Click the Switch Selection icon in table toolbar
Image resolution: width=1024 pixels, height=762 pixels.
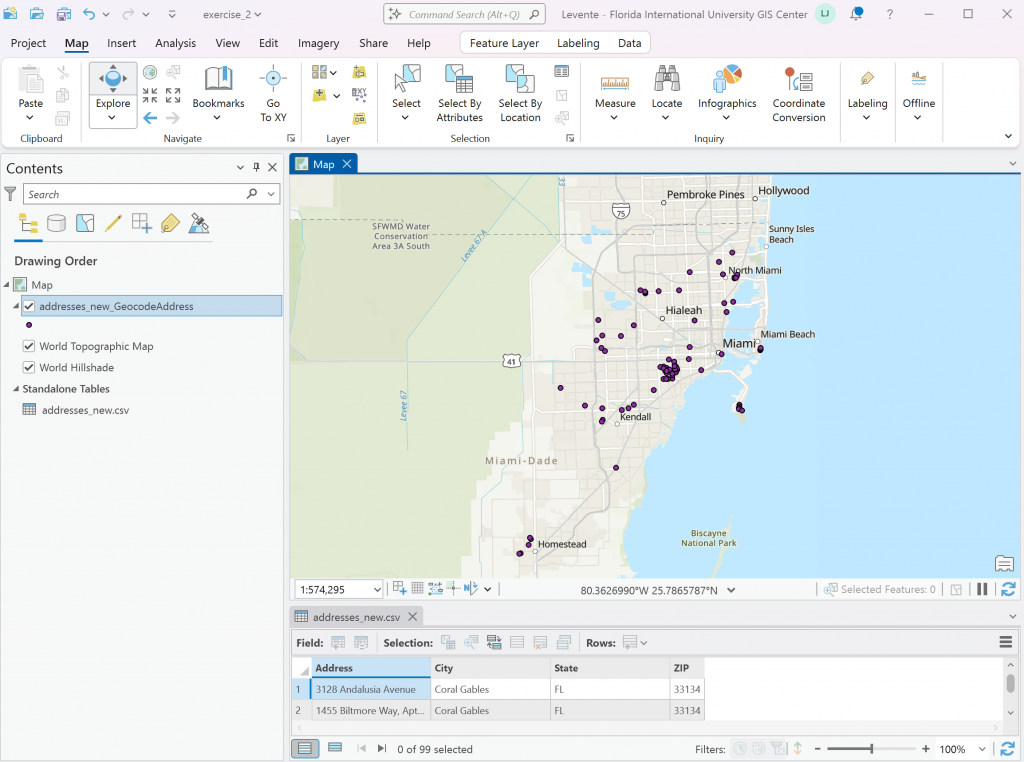pyautogui.click(x=494, y=643)
